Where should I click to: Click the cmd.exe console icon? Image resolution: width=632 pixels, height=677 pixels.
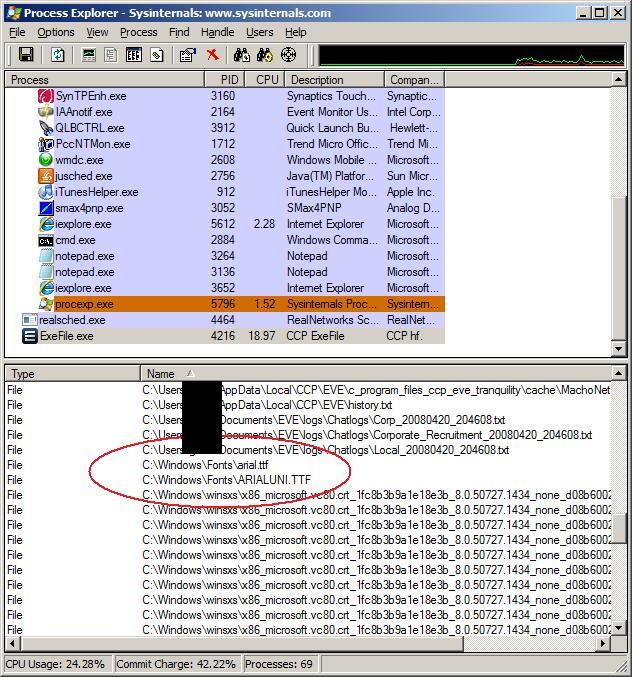click(46, 240)
